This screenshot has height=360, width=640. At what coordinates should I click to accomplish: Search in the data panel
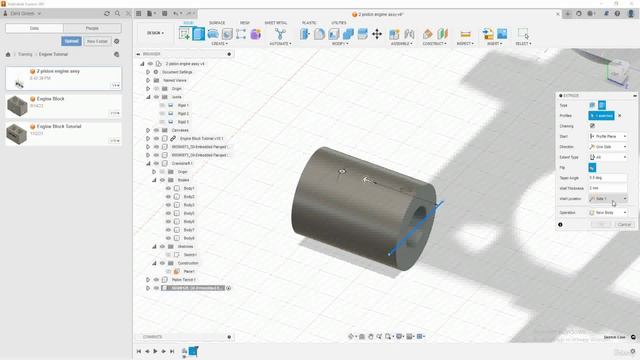pyautogui.click(x=118, y=13)
